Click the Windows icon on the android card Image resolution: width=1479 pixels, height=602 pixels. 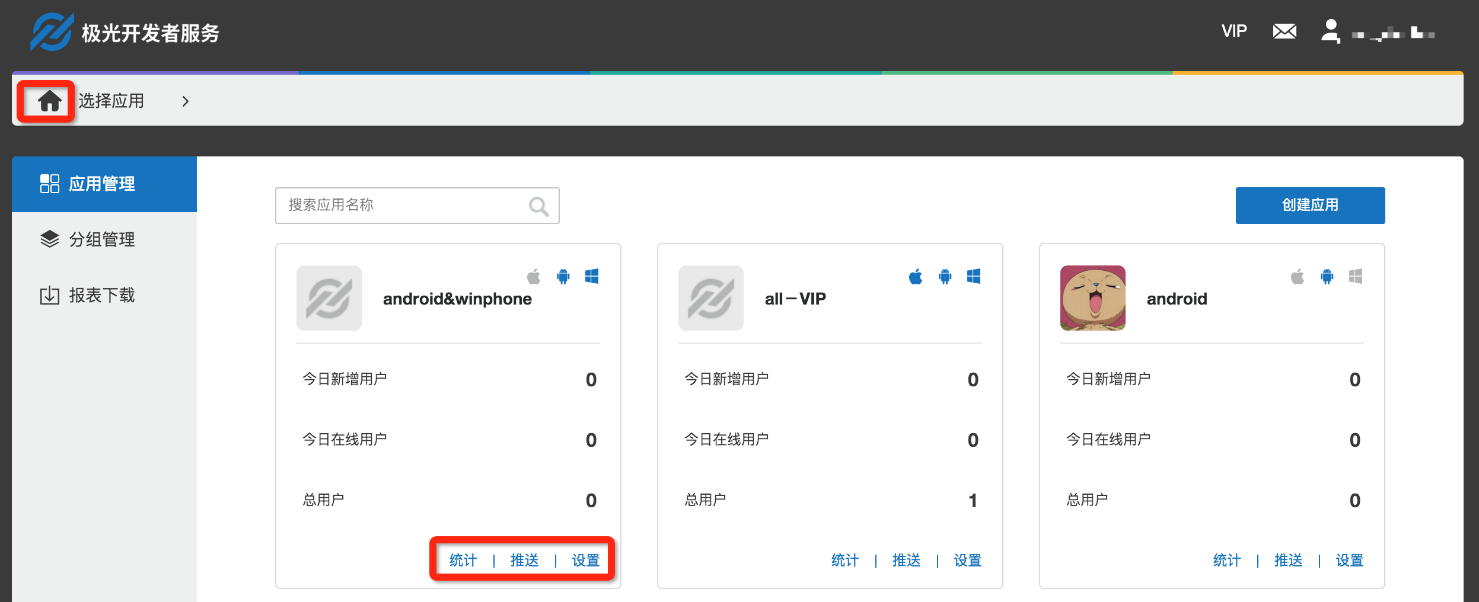[1355, 276]
